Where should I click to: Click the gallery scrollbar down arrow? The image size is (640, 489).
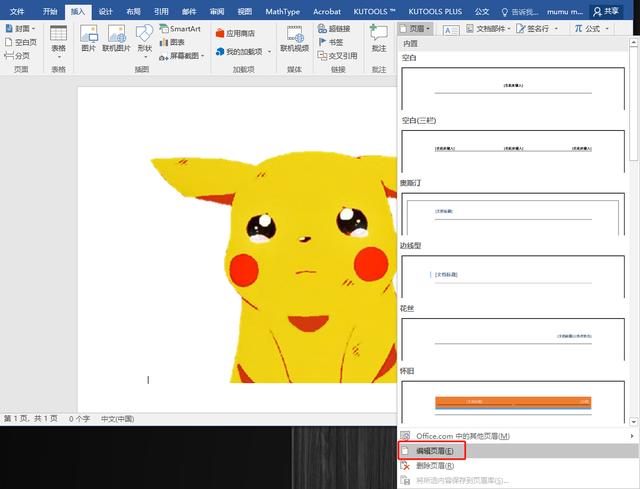coord(633,421)
